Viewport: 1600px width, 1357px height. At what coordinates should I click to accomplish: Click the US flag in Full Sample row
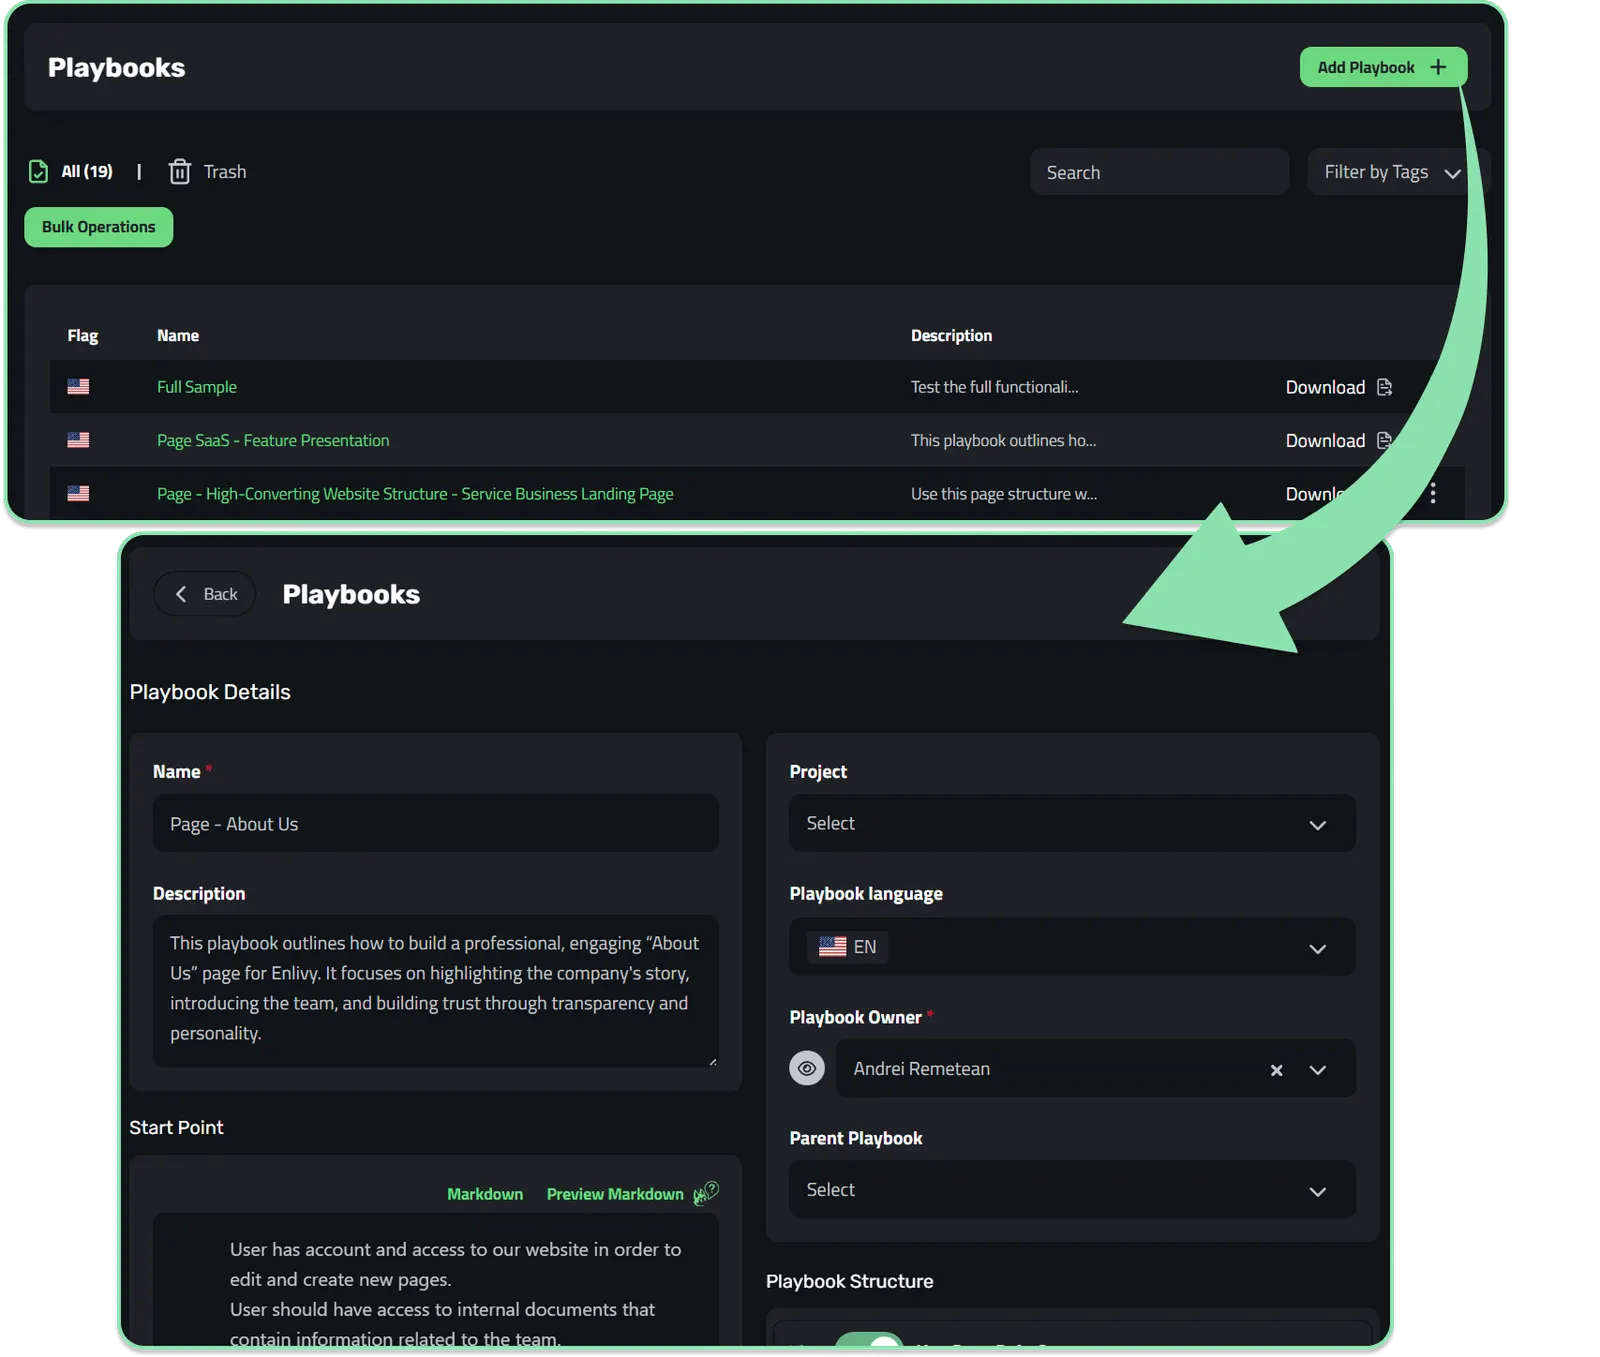pyautogui.click(x=78, y=386)
